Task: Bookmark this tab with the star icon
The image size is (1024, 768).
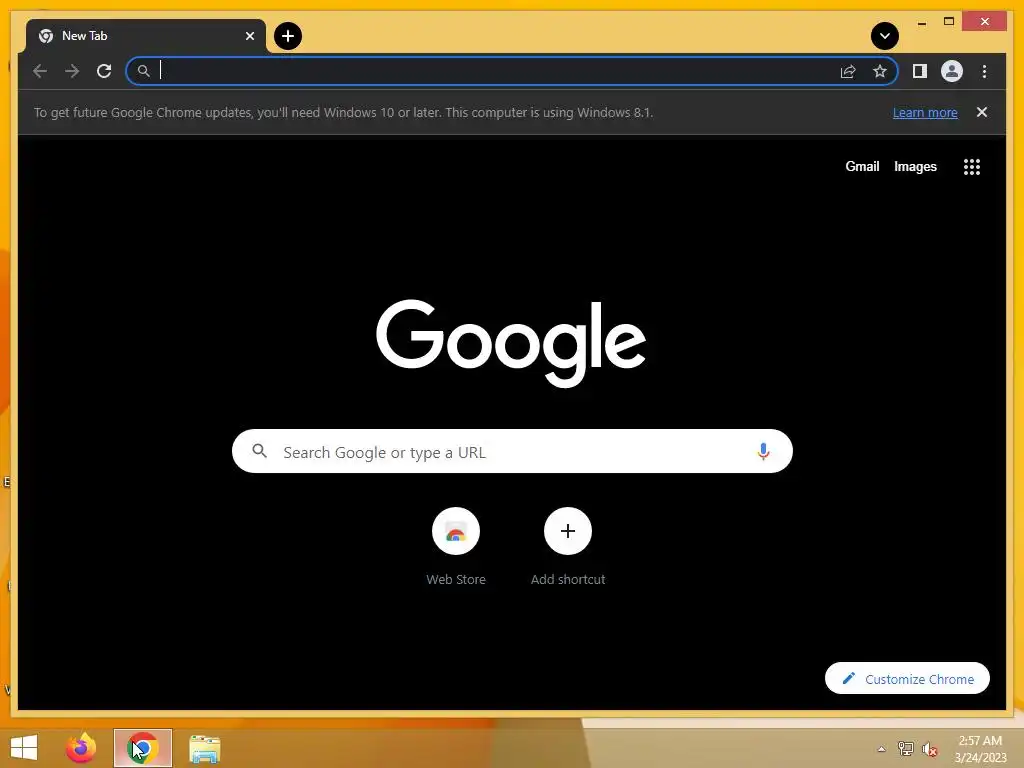Action: pos(880,71)
